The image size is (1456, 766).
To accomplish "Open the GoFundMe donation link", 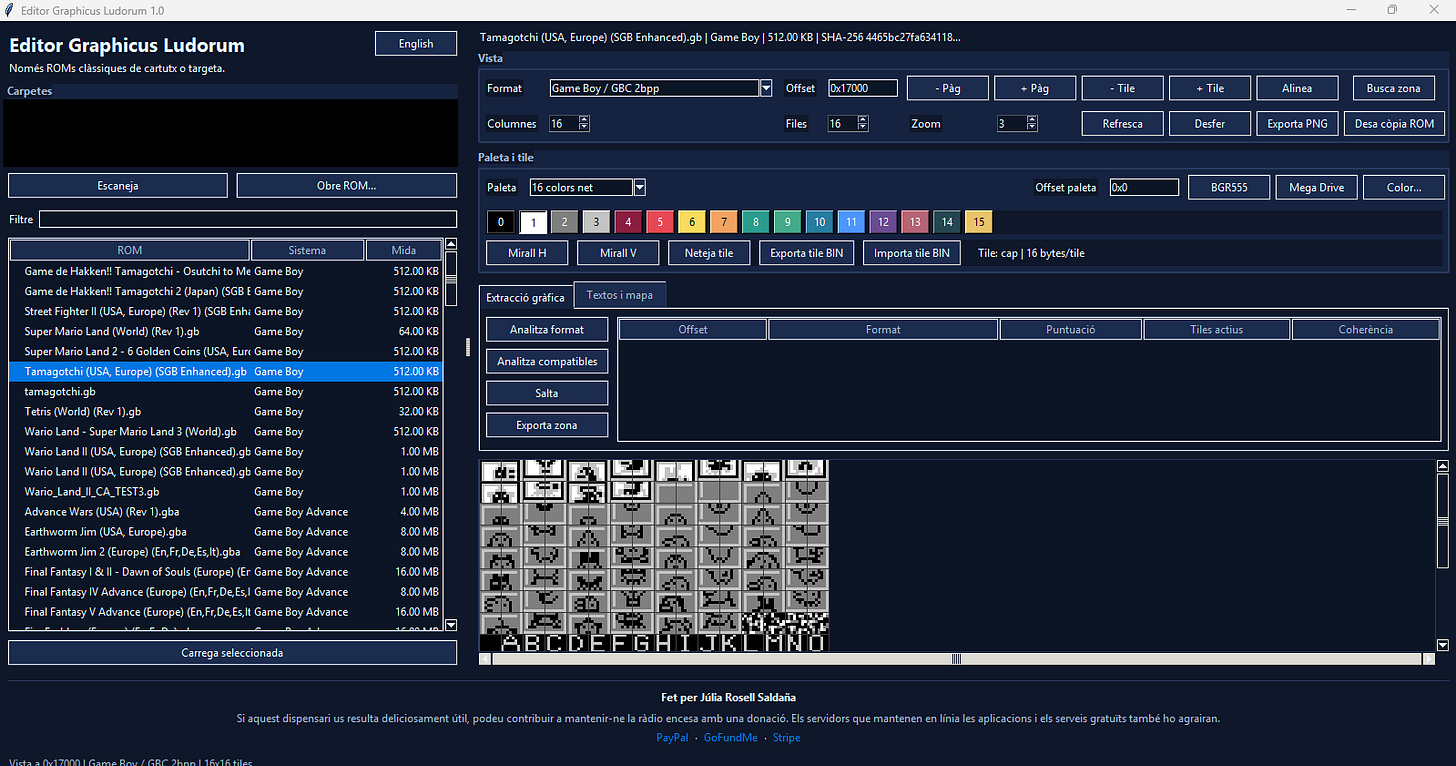I will pyautogui.click(x=731, y=737).
